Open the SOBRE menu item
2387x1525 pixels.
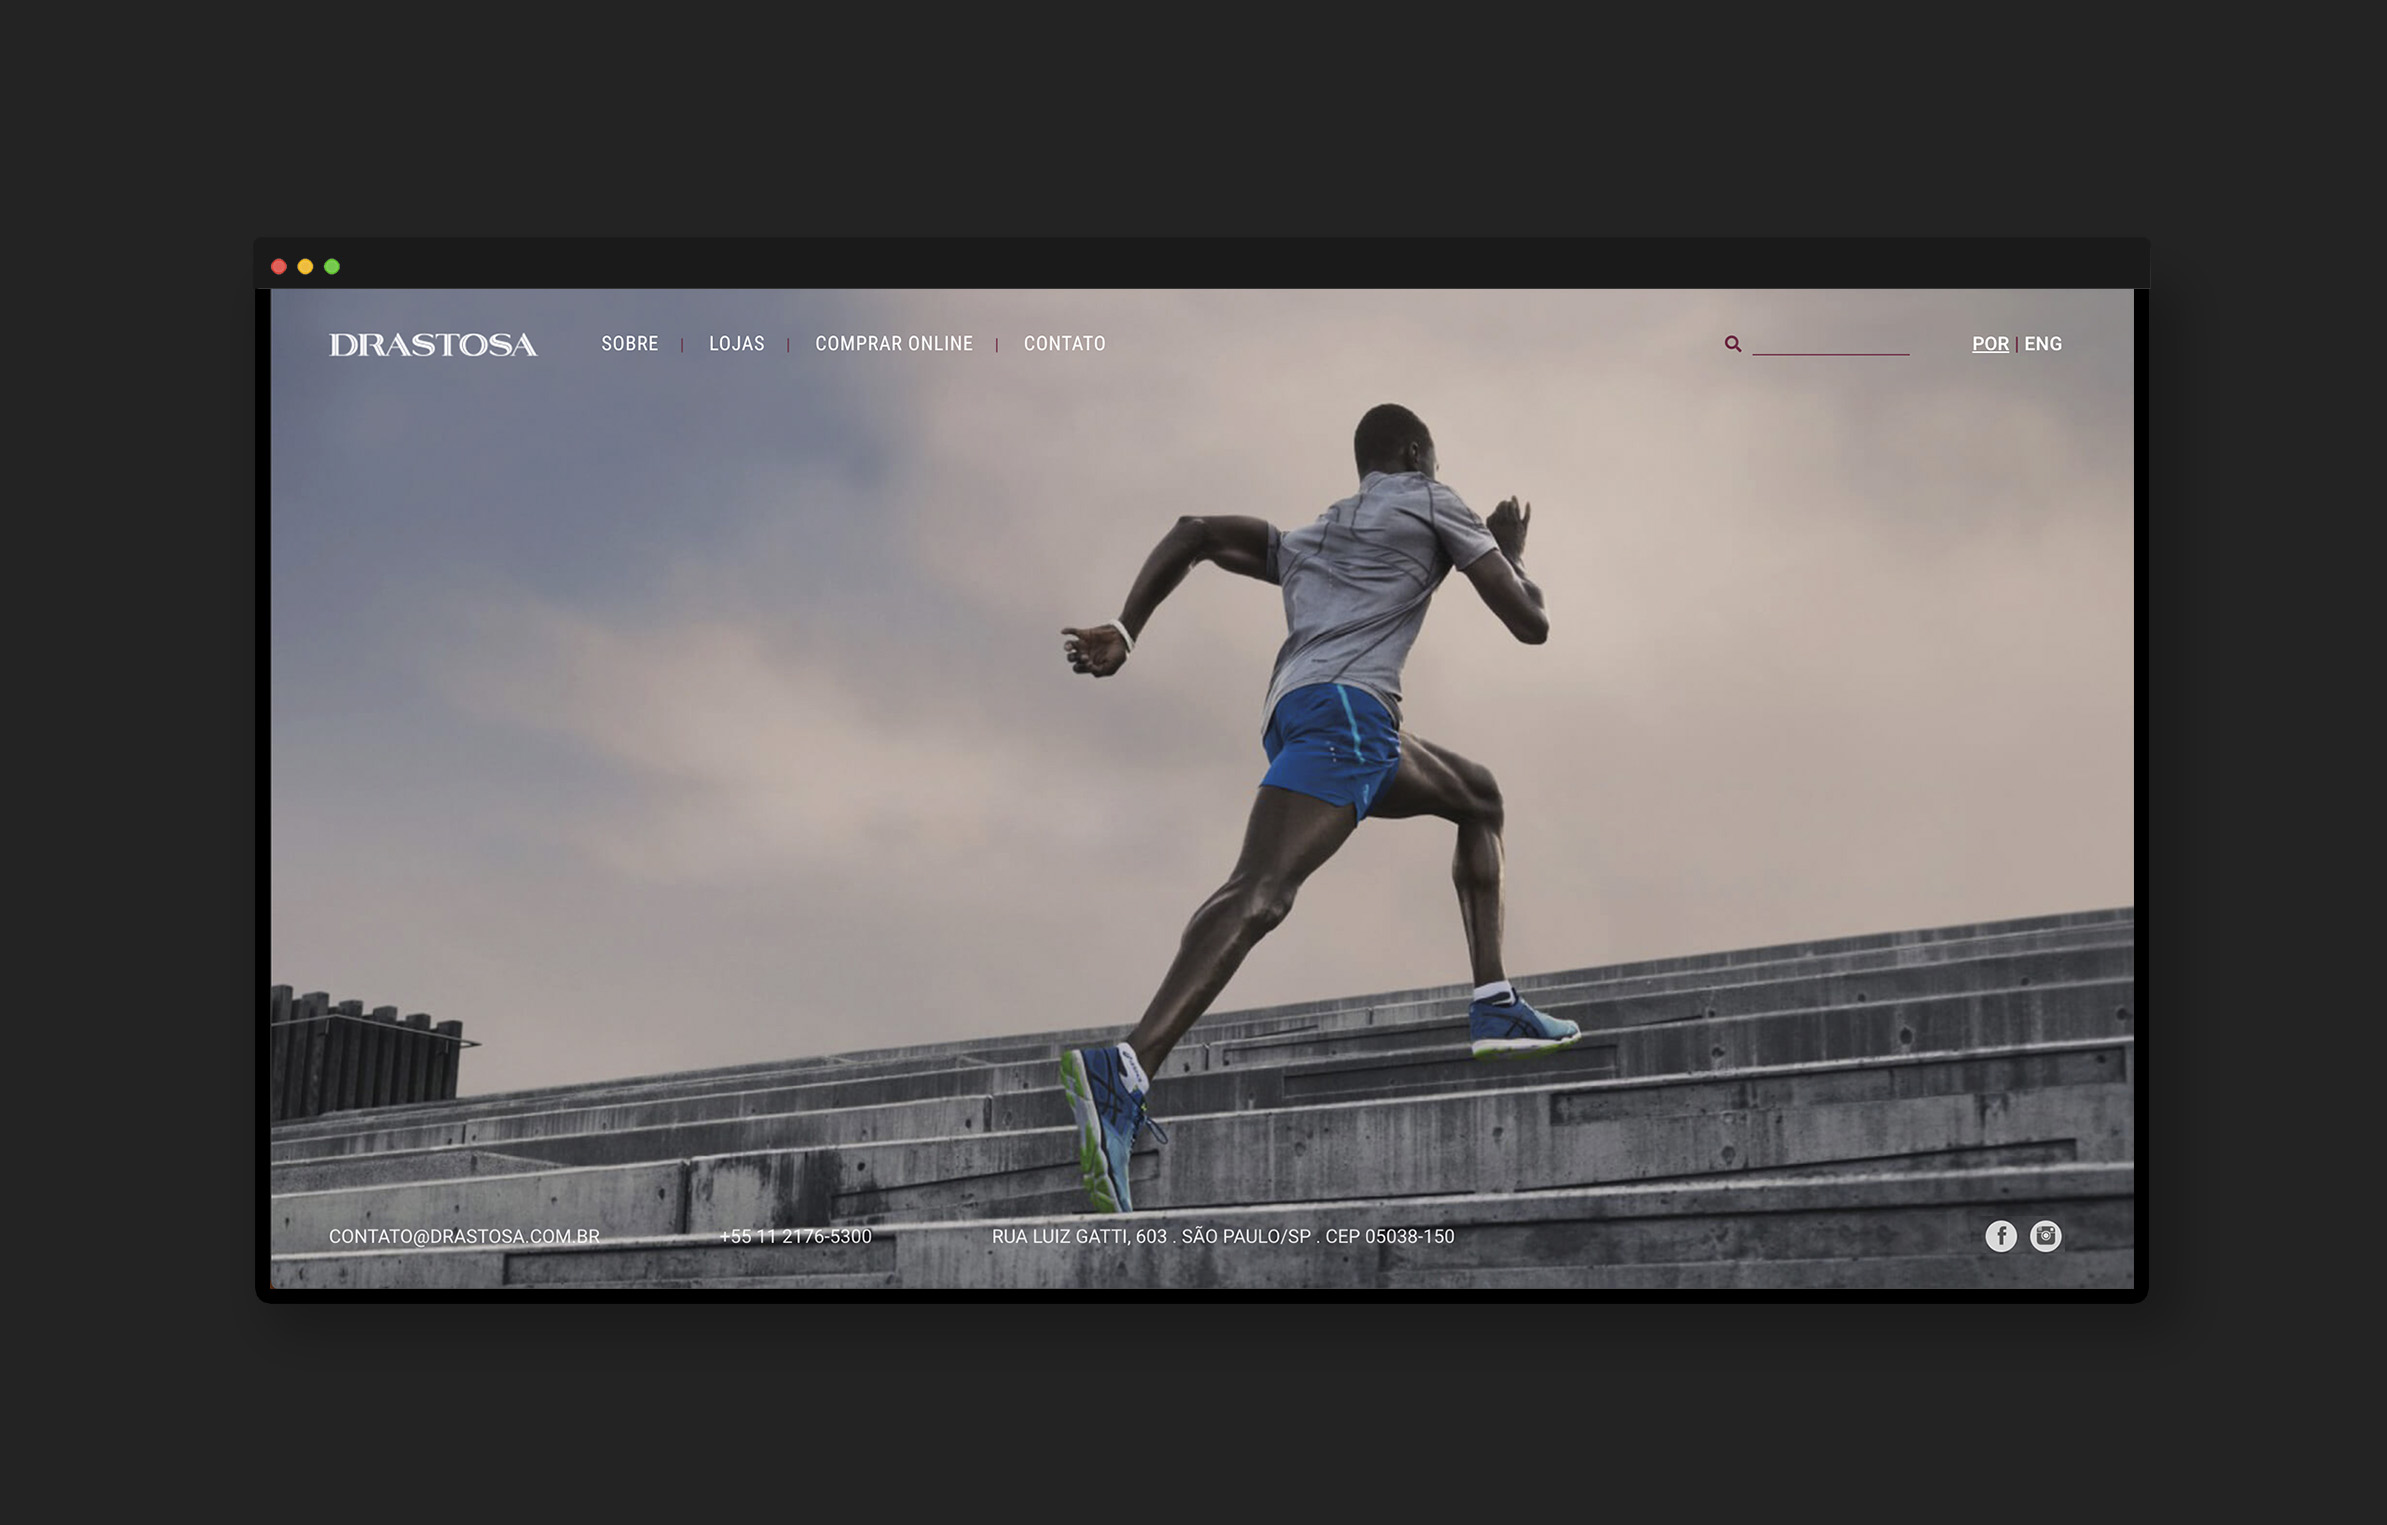click(x=629, y=344)
